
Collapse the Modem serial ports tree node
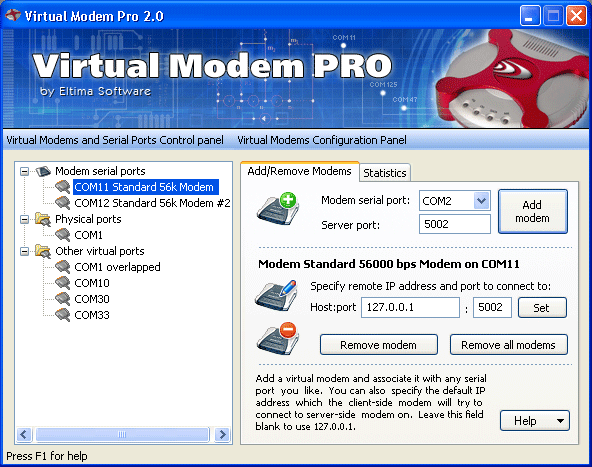click(25, 171)
